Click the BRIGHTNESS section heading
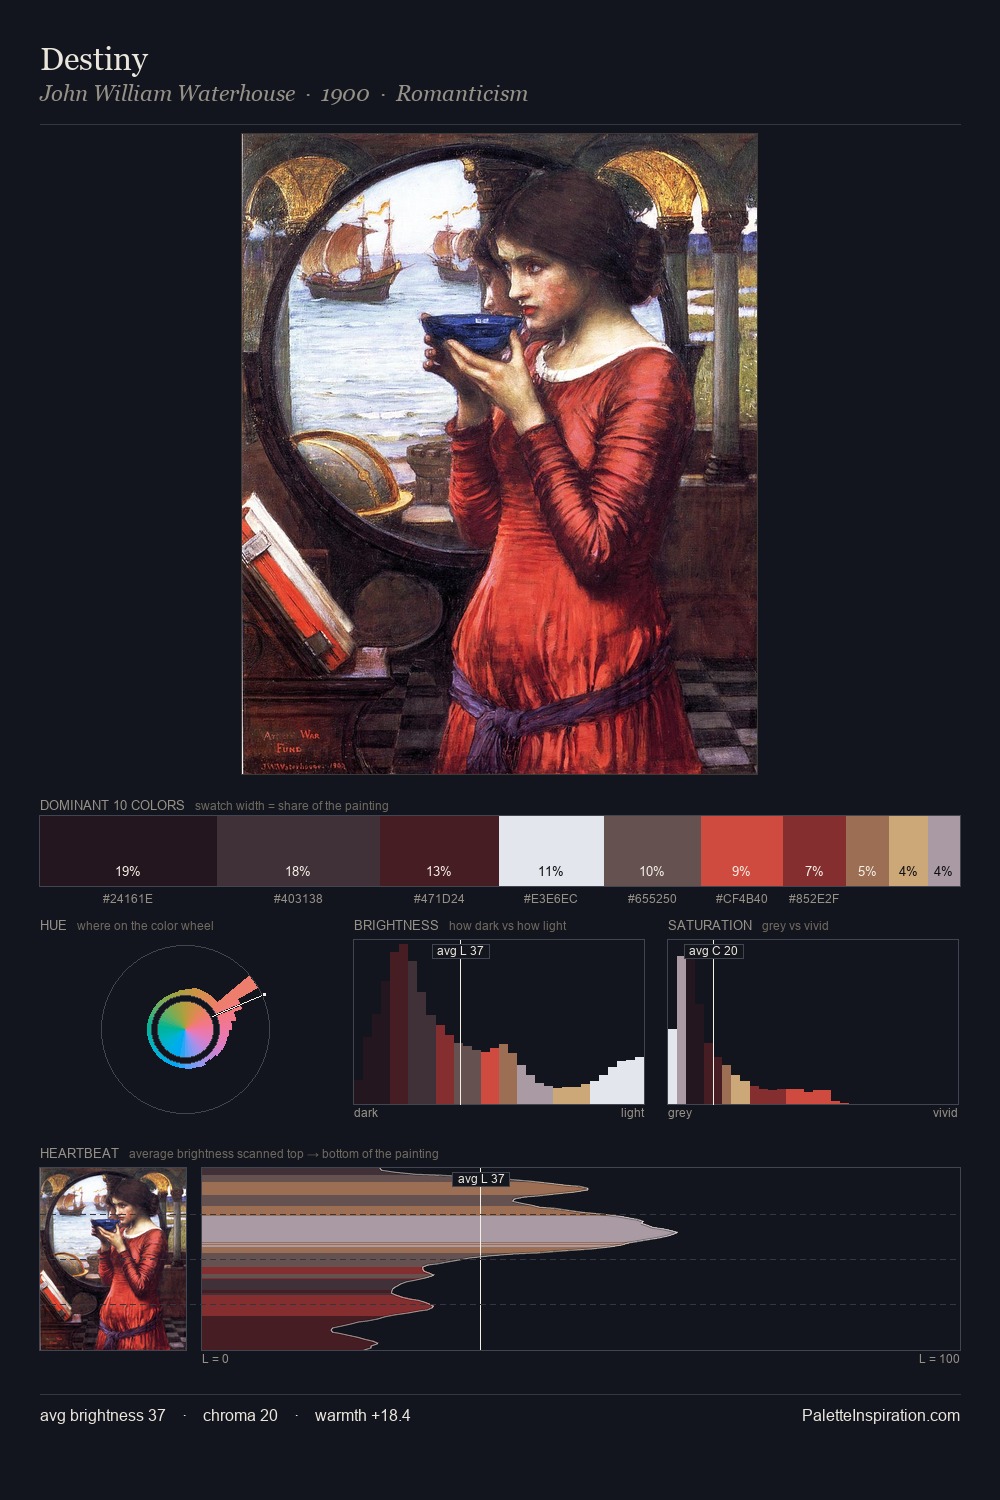1000x1500 pixels. point(396,925)
